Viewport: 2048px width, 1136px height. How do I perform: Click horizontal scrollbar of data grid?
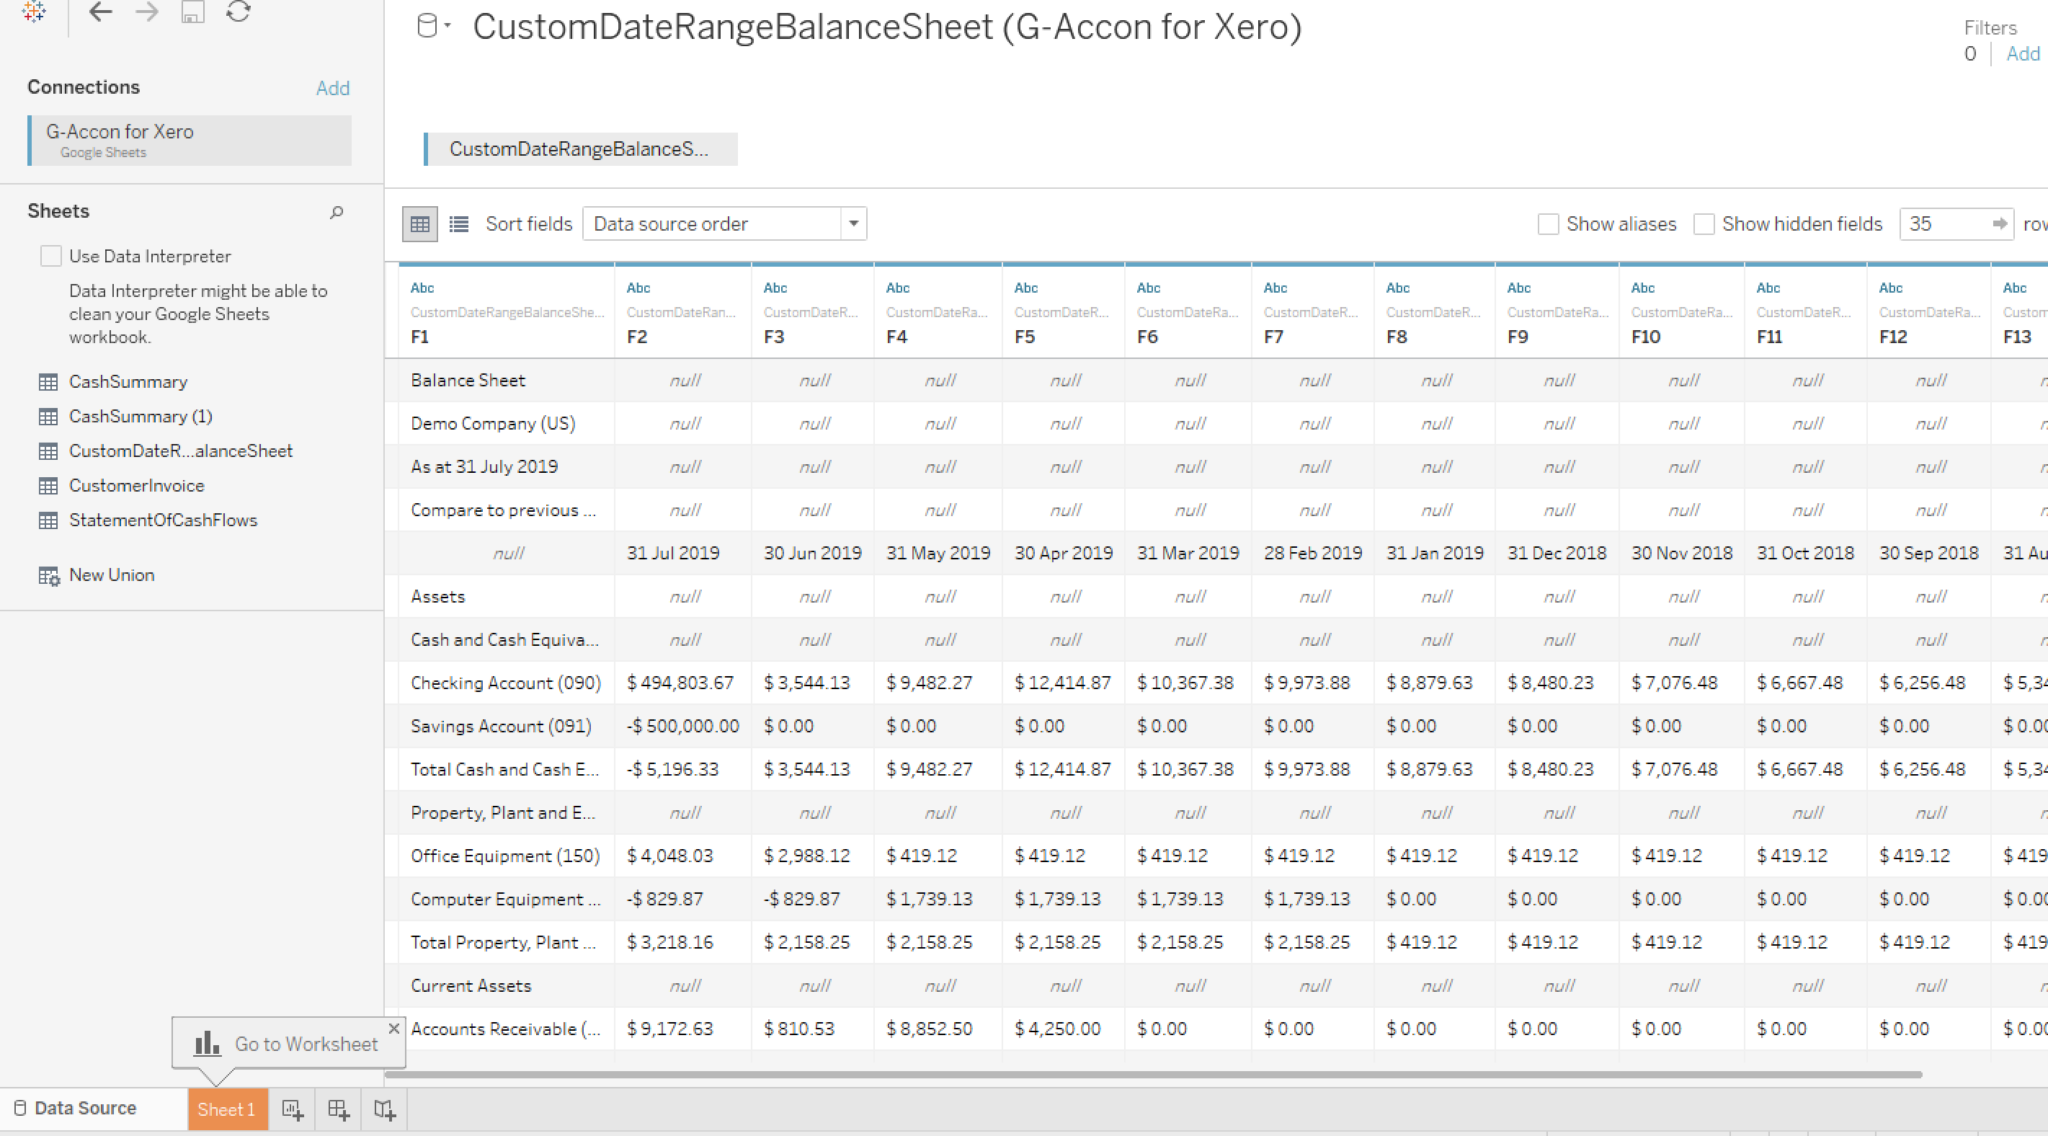1153,1075
